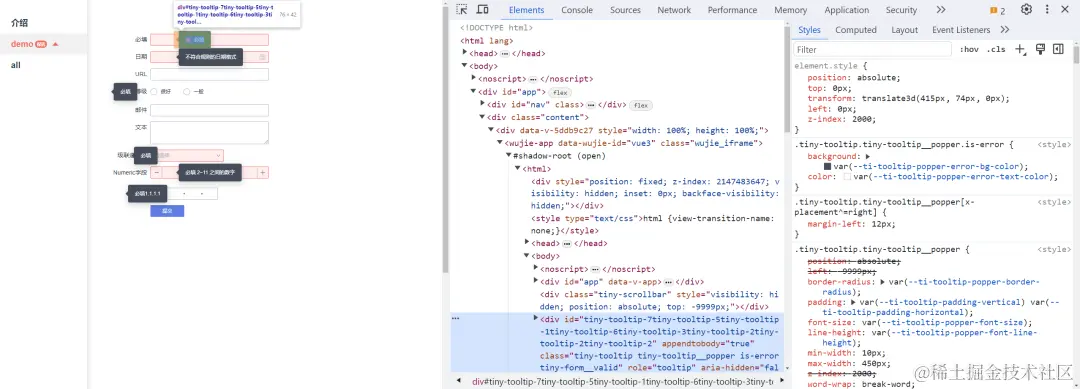
Task: Switch to the Layout tab
Action: (x=904, y=30)
